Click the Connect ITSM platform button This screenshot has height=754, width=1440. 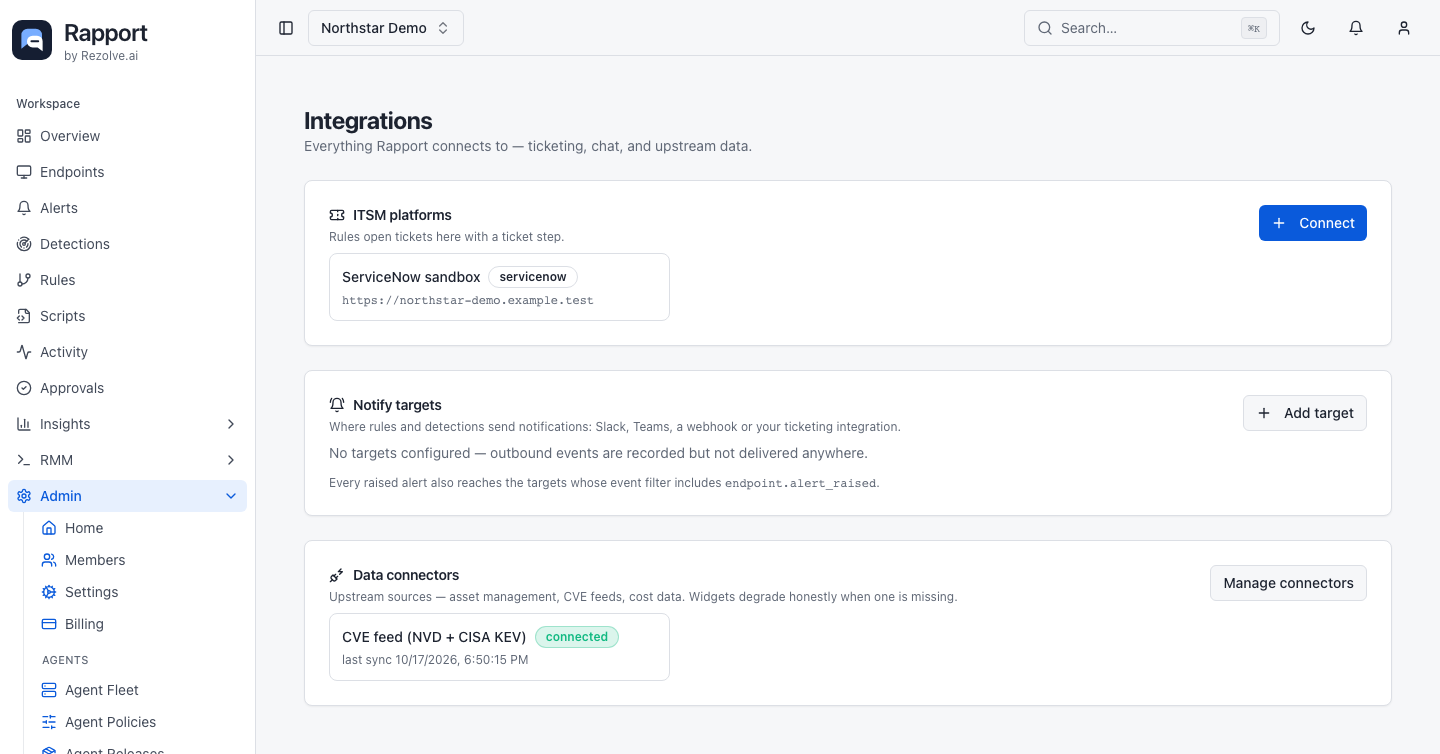[1313, 223]
